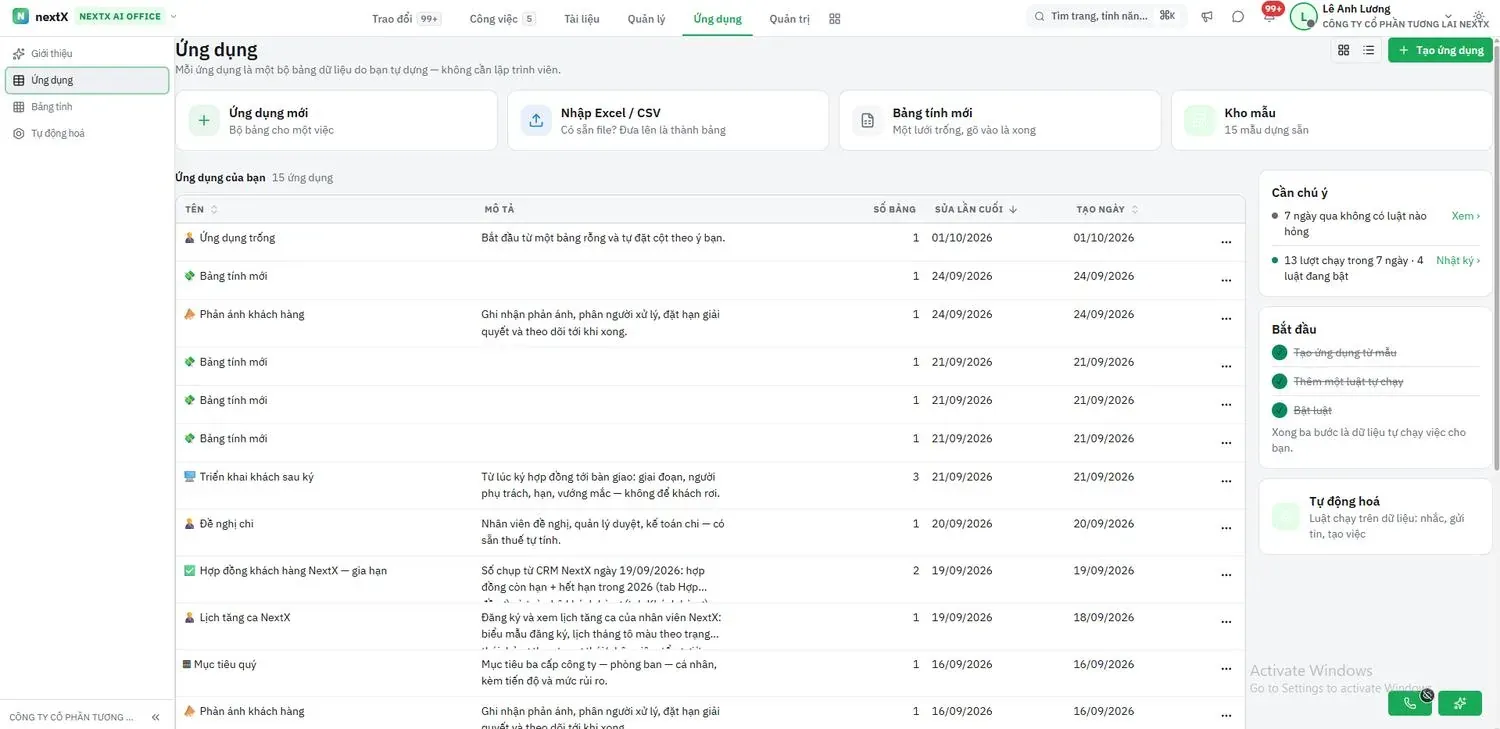This screenshot has height=729, width=1500.
Task: Open the Kho mẫu templates card
Action: click(1332, 121)
